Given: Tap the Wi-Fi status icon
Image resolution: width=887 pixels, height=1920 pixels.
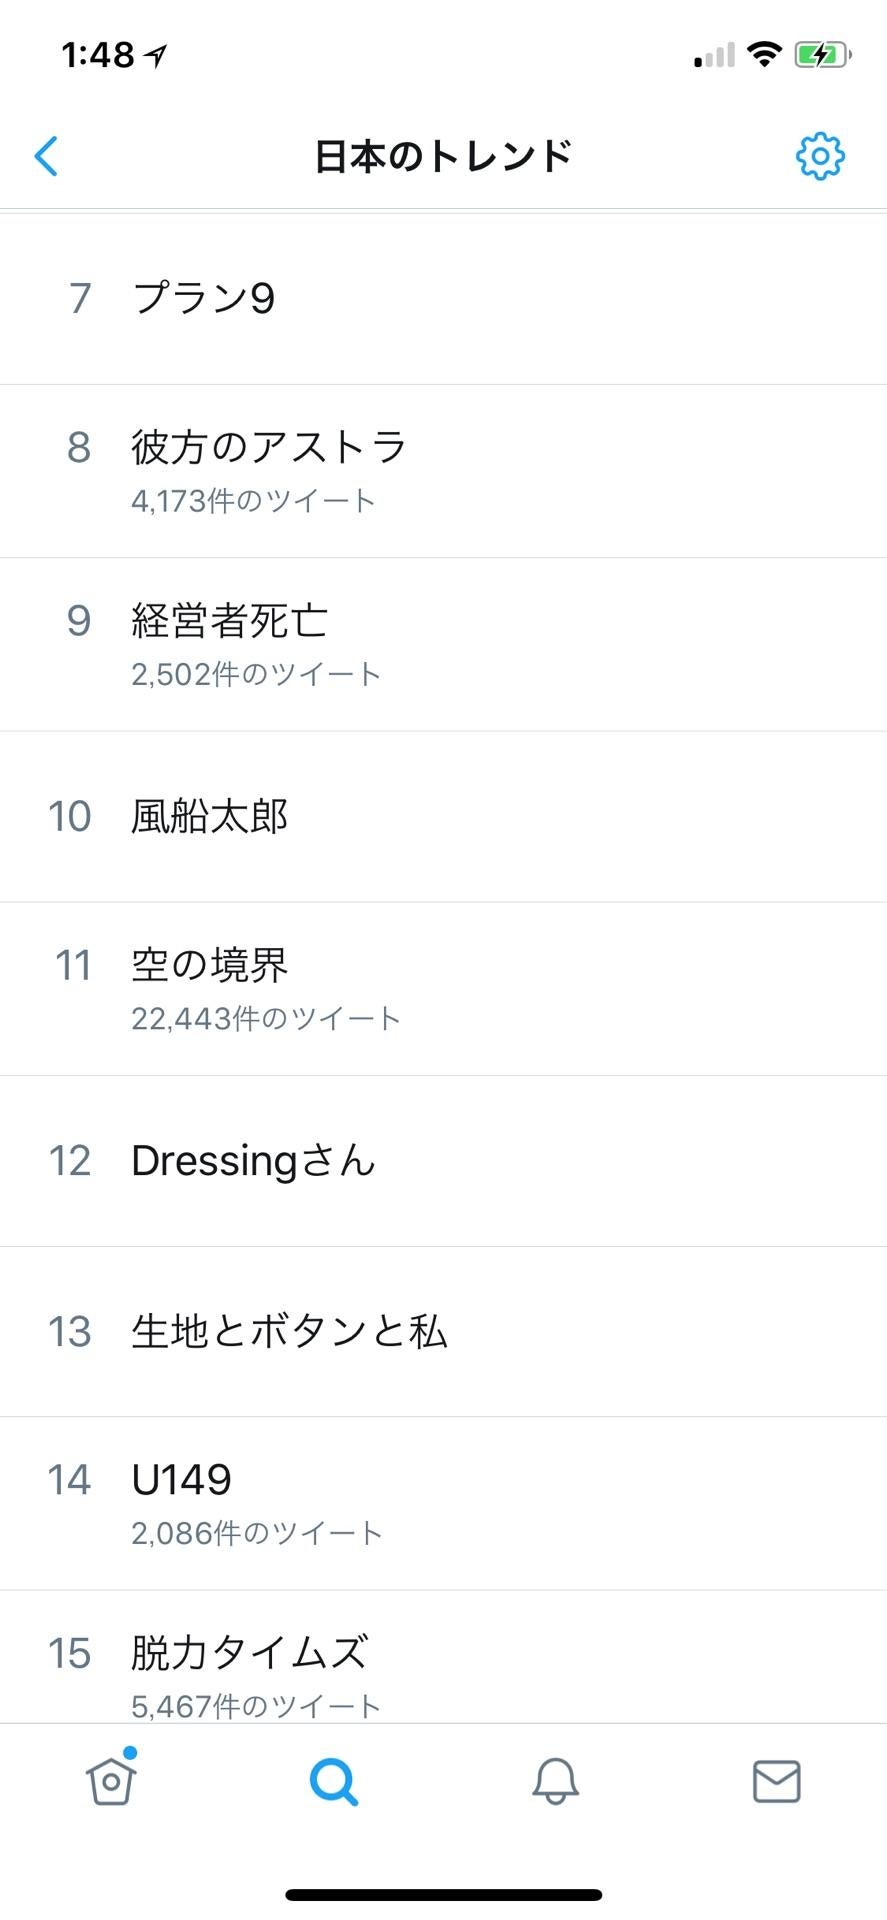Looking at the screenshot, I should click(x=764, y=55).
